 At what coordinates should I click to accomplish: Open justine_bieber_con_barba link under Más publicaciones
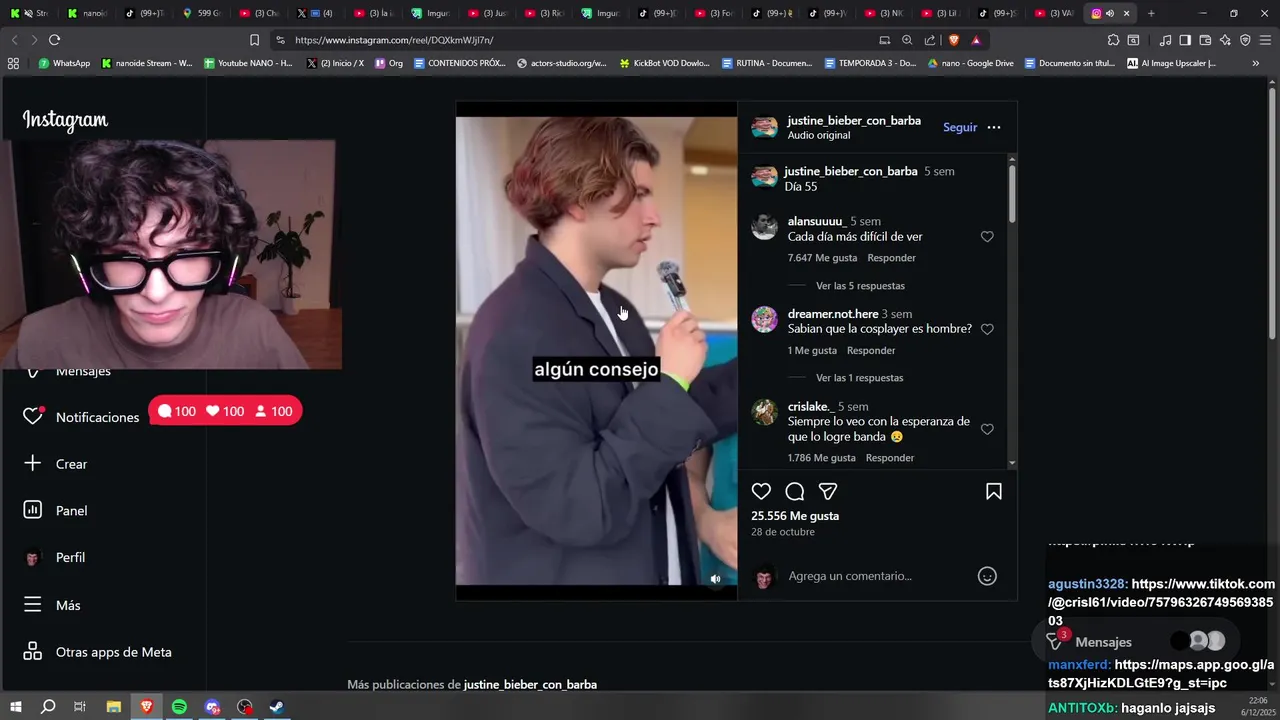(x=530, y=685)
